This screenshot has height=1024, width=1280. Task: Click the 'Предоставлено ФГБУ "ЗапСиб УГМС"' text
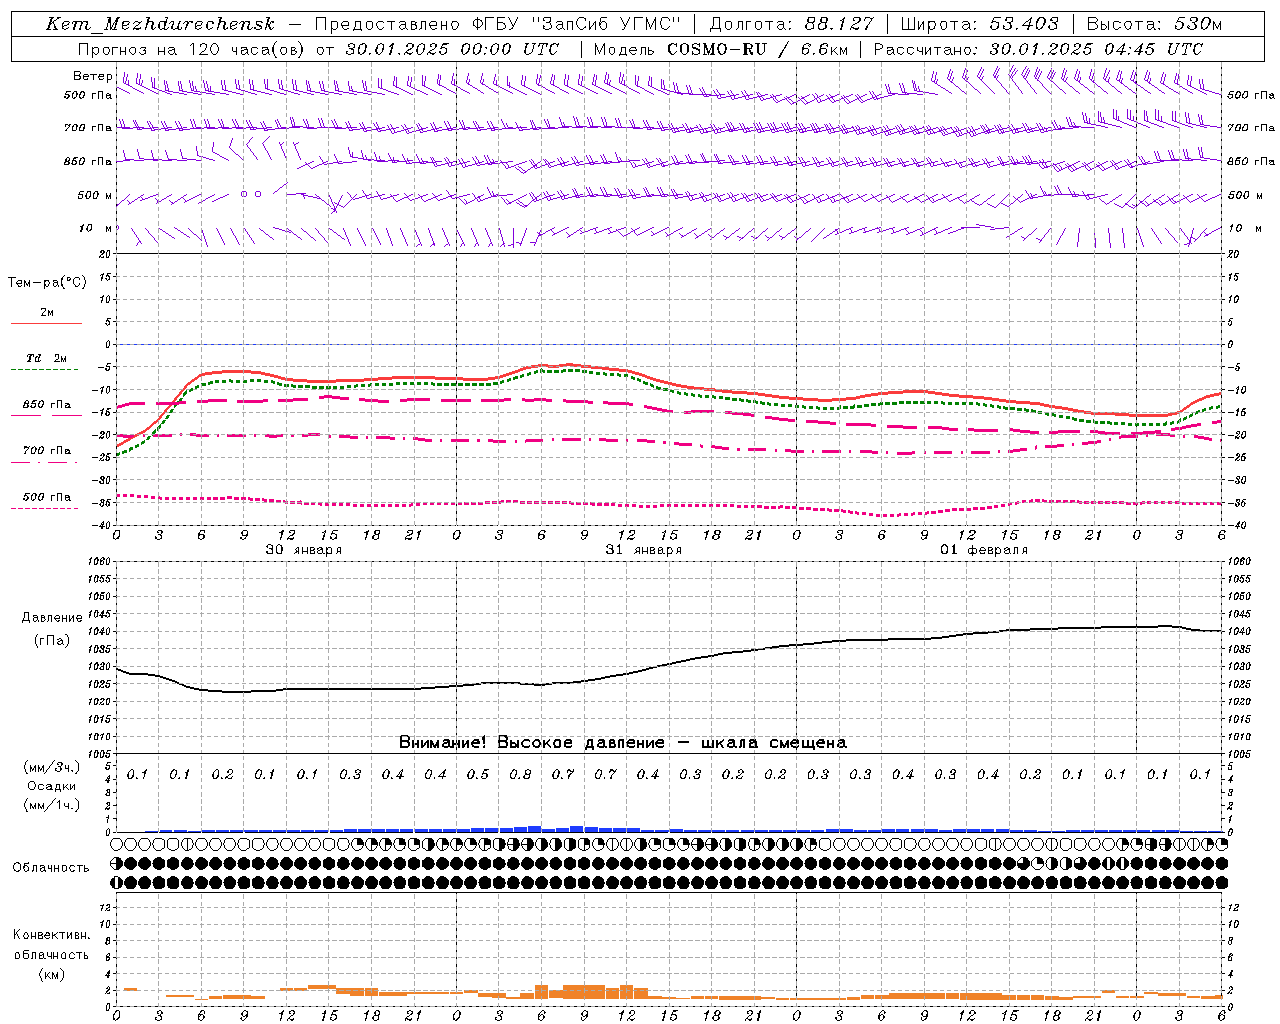tap(497, 24)
